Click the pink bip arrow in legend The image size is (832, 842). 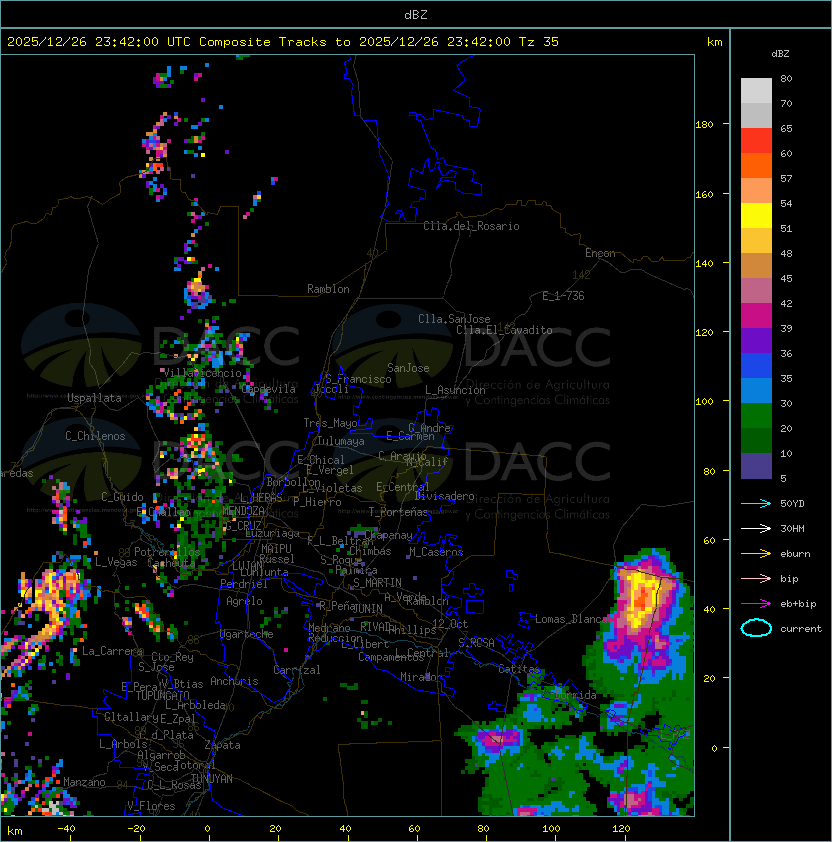click(756, 578)
